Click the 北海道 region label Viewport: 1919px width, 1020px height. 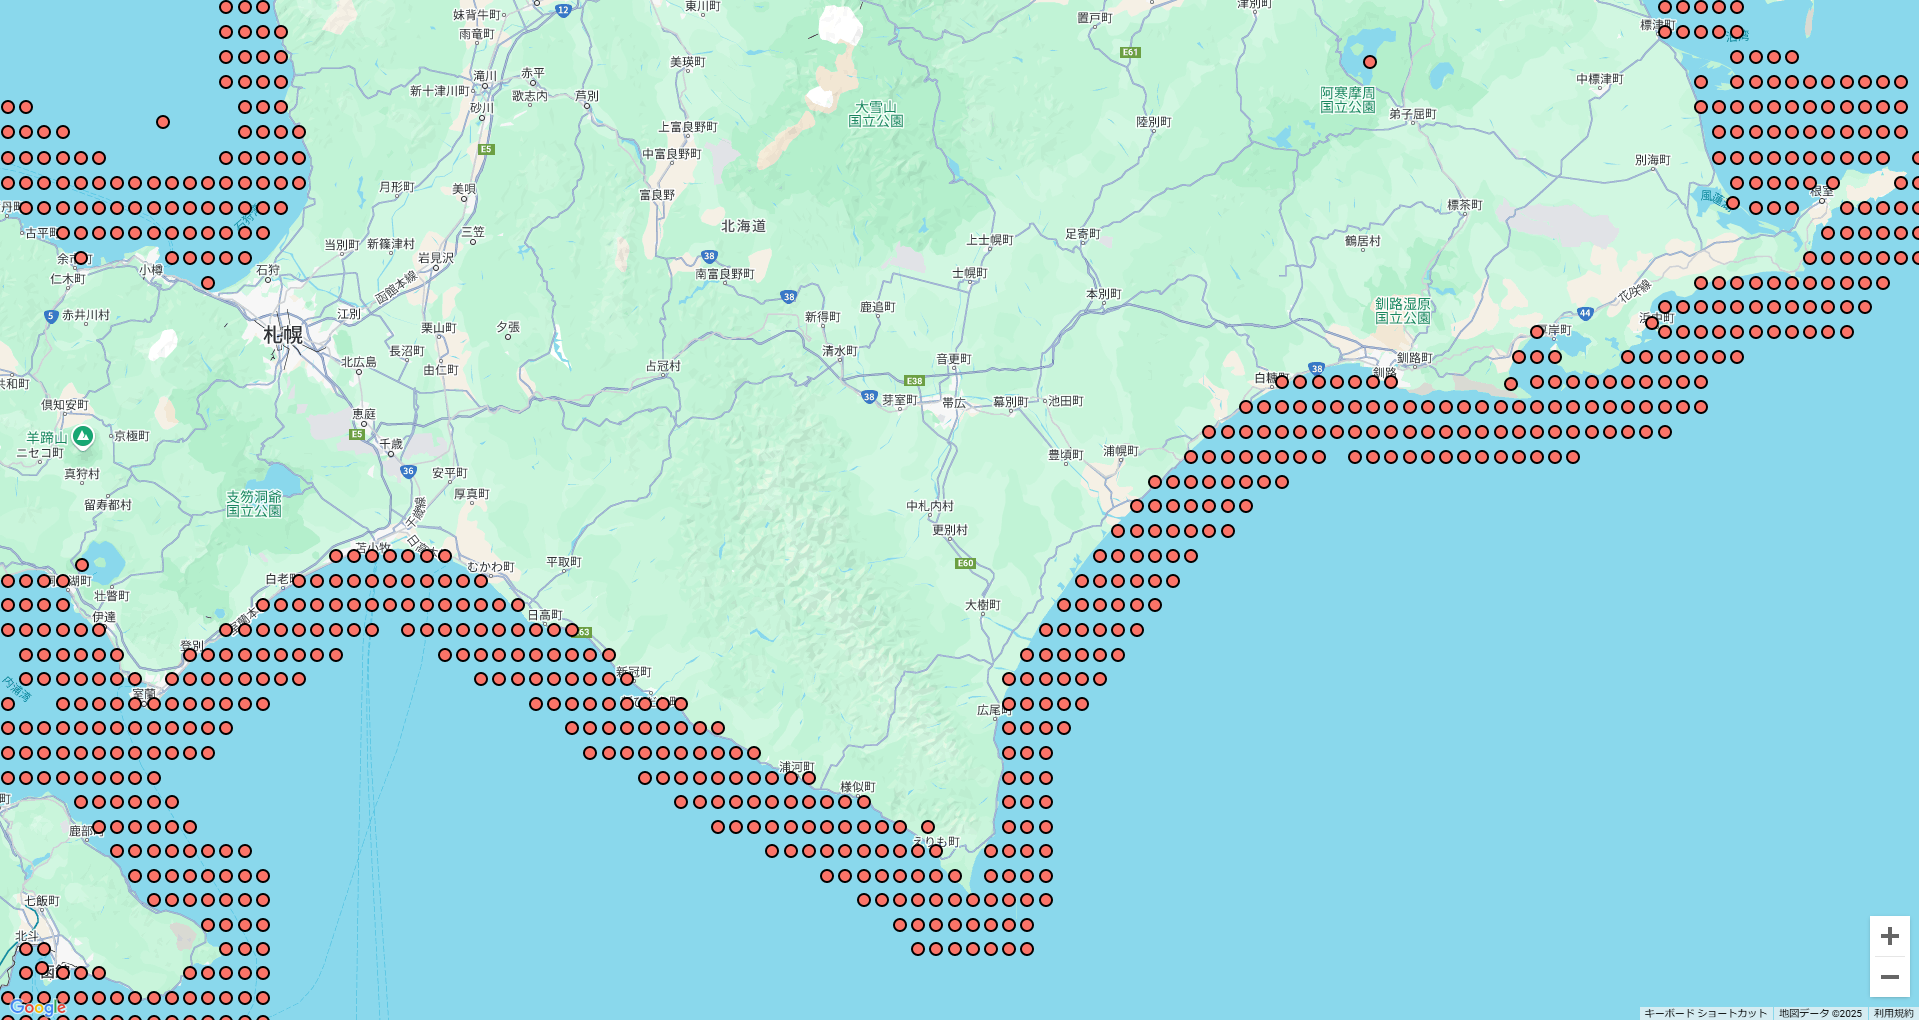click(x=744, y=226)
